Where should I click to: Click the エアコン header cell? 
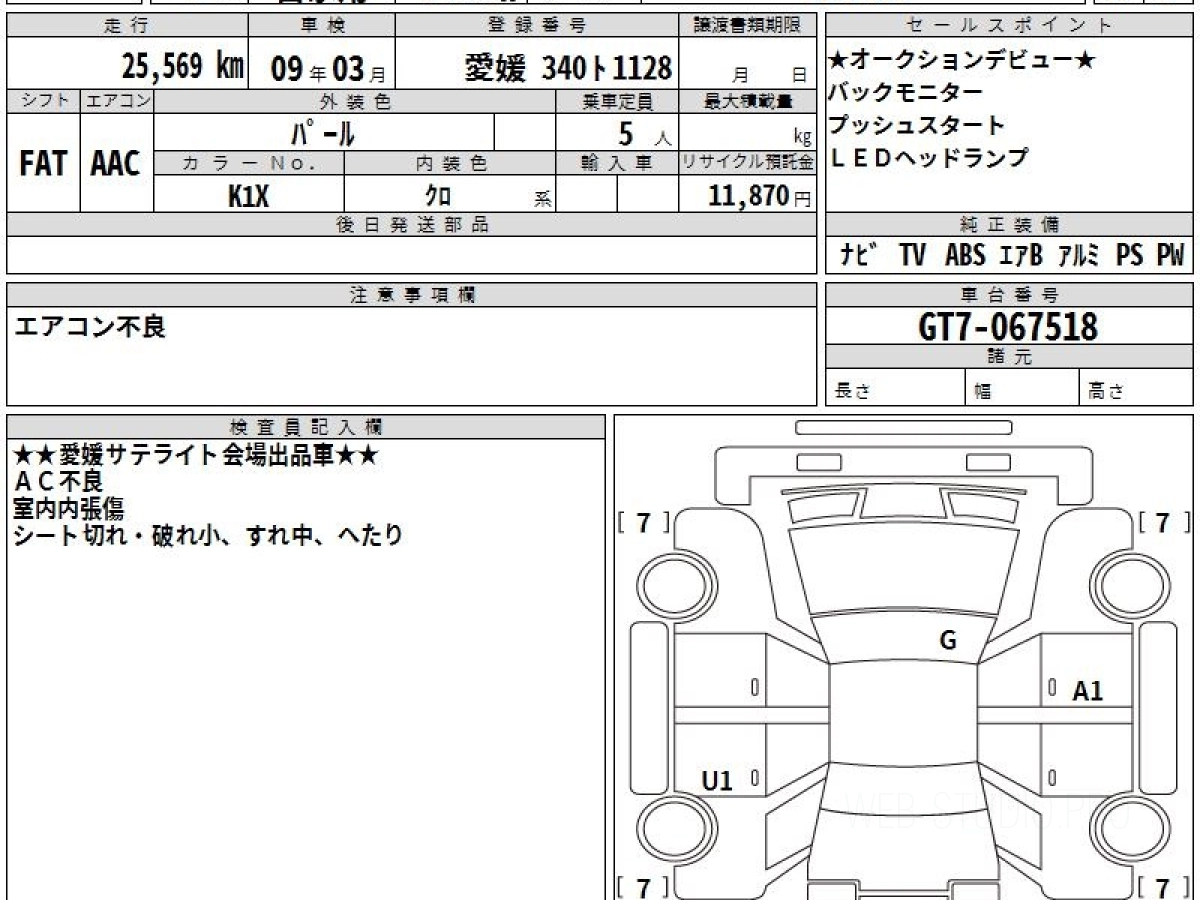coord(116,101)
